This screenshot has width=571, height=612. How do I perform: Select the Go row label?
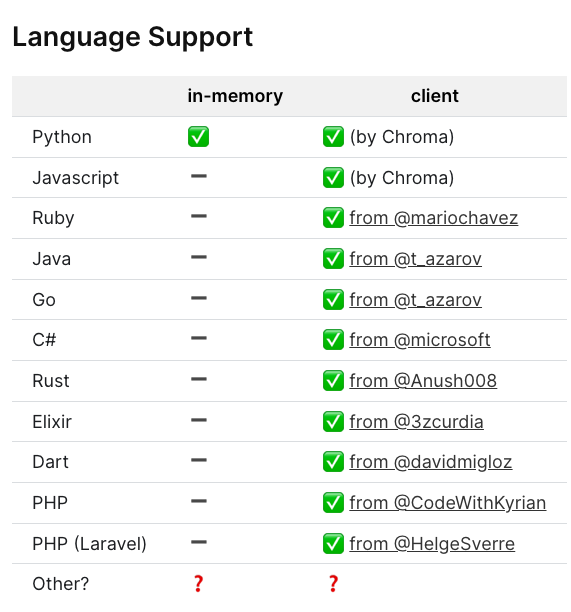click(44, 300)
